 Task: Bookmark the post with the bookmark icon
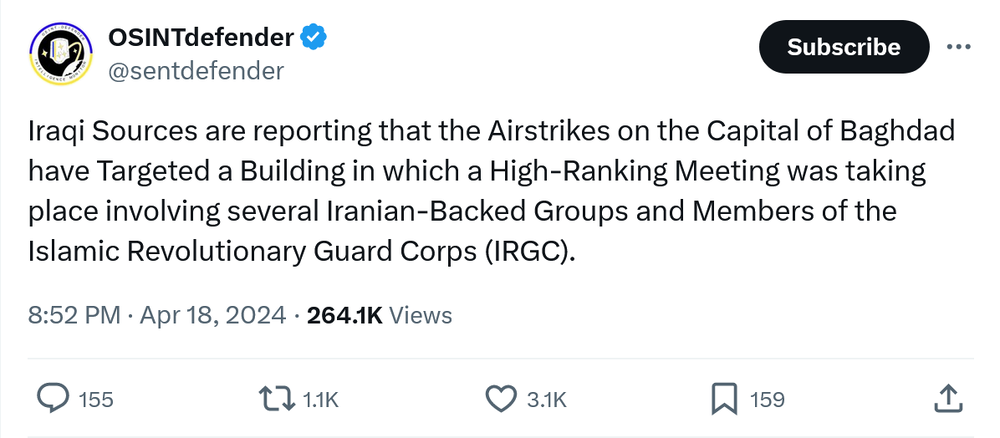pyautogui.click(x=723, y=399)
